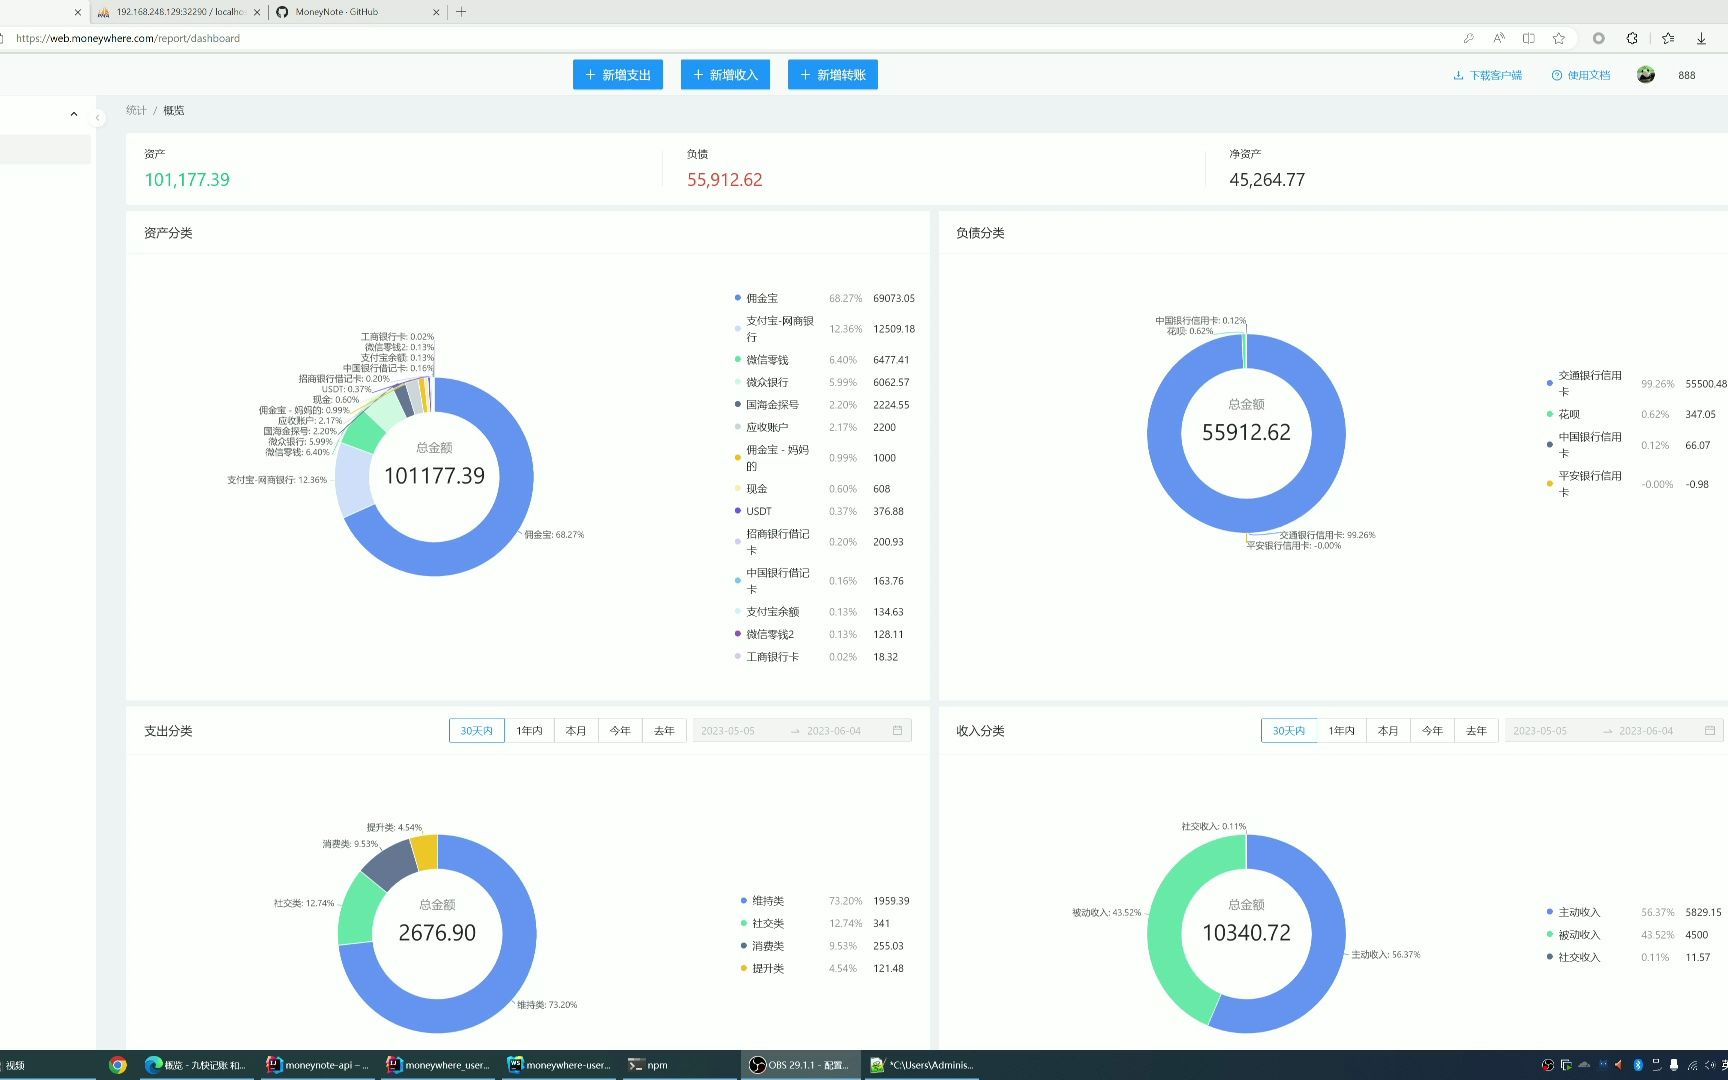Toggle 佣金宝 legend dot in asset chart

[738, 298]
